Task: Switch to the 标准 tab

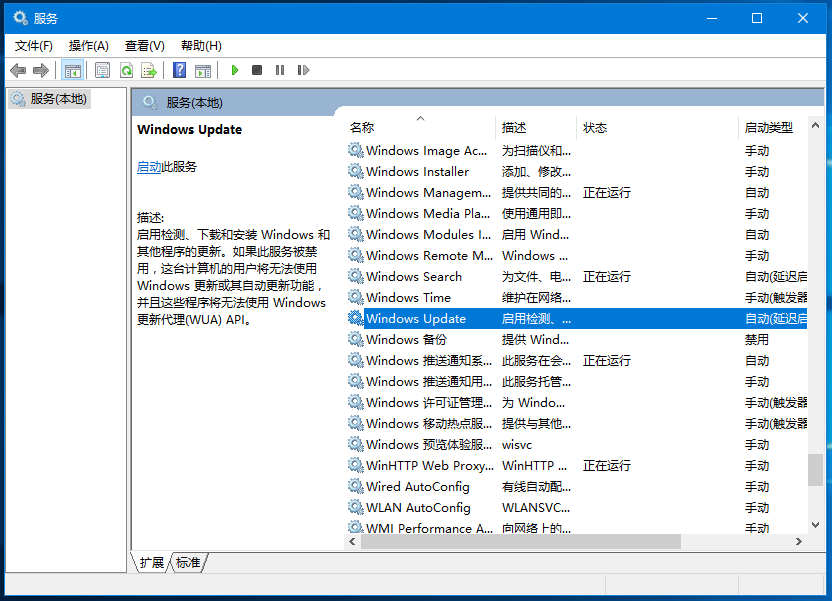Action: tap(188, 563)
